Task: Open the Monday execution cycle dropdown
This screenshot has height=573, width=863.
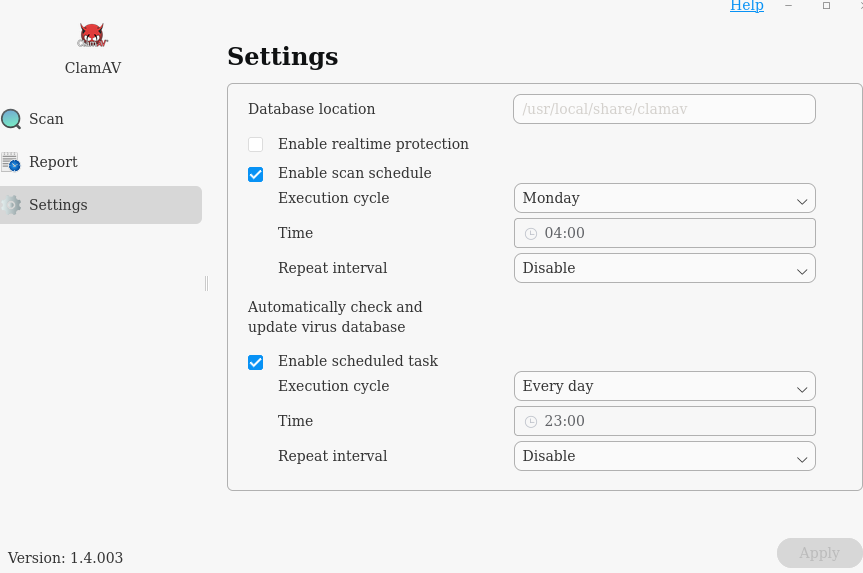Action: click(x=664, y=198)
